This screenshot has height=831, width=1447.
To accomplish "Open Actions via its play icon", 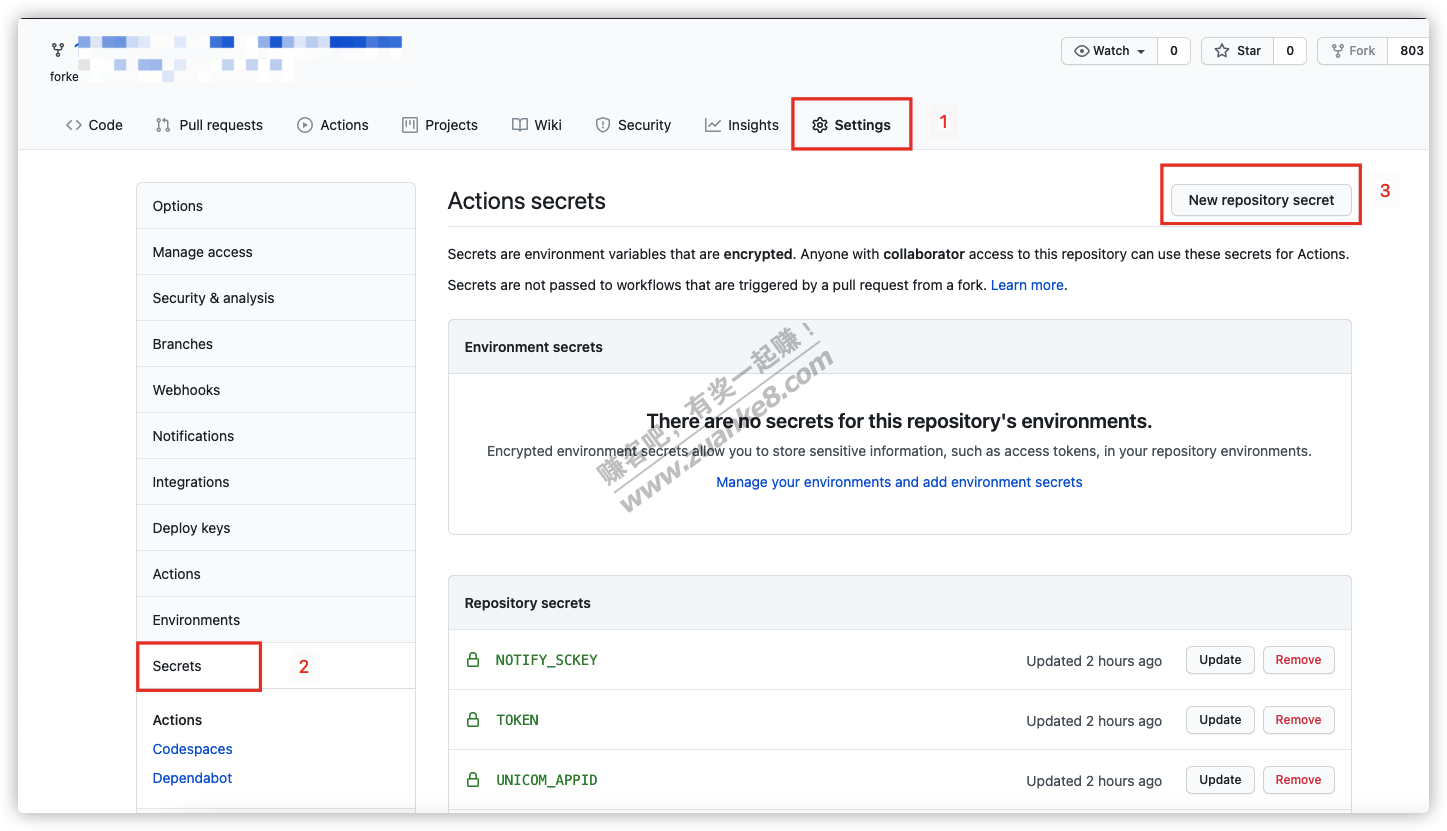I will pyautogui.click(x=303, y=124).
